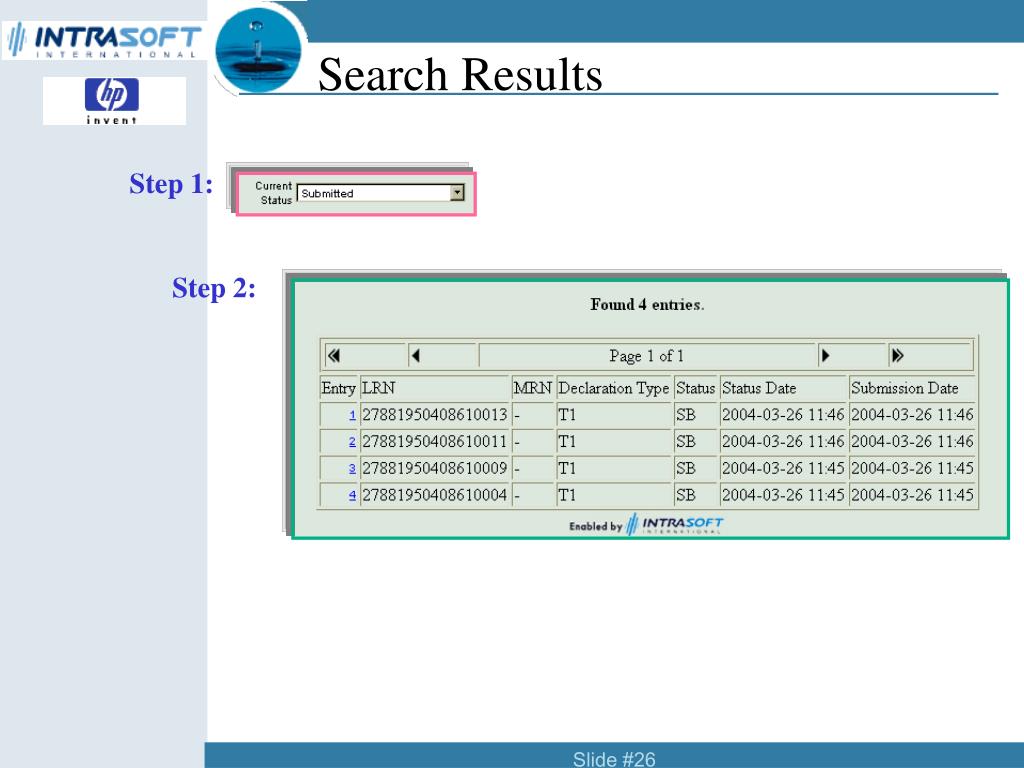Click 'Enabled by' footer text
The width and height of the screenshot is (1024, 768).
pyautogui.click(x=596, y=526)
